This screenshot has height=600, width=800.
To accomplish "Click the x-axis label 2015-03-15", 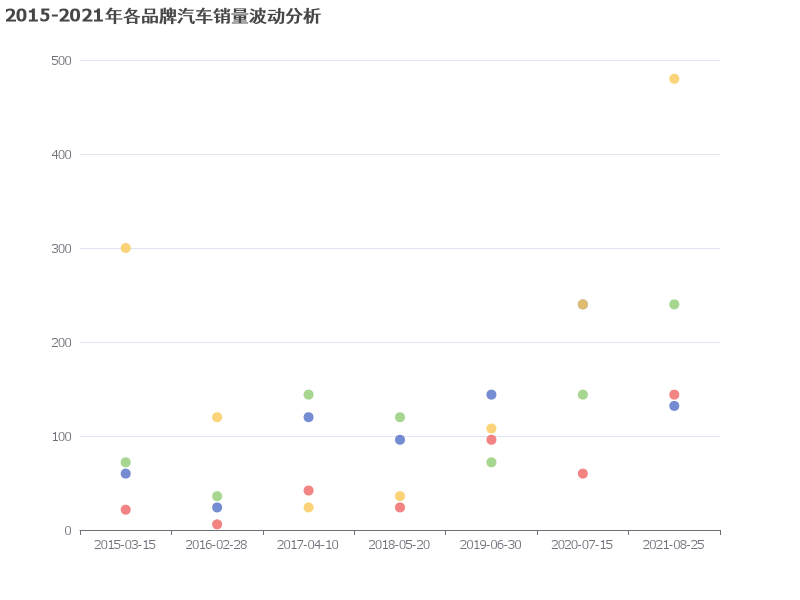I will point(125,545).
